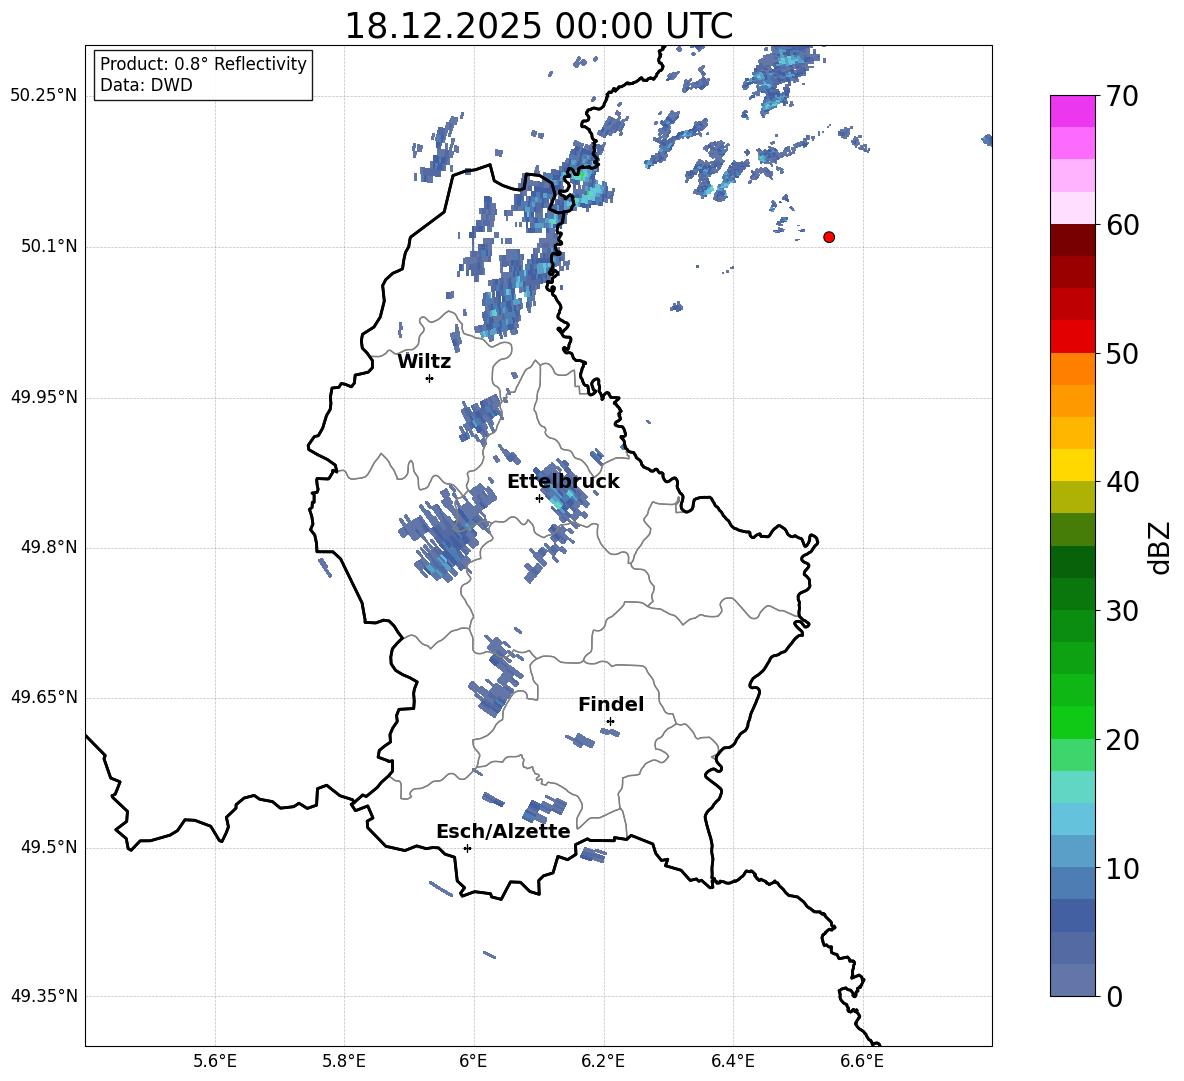Click the dBZ colorbar label
The width and height of the screenshot is (1184, 1081).
pos(1159,547)
